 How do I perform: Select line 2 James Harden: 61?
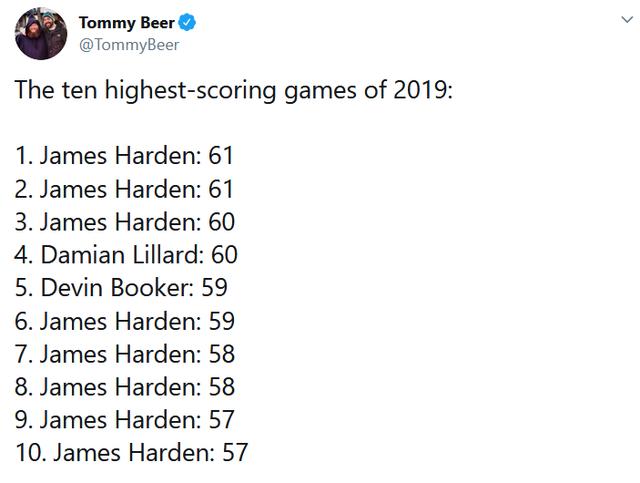(x=124, y=189)
